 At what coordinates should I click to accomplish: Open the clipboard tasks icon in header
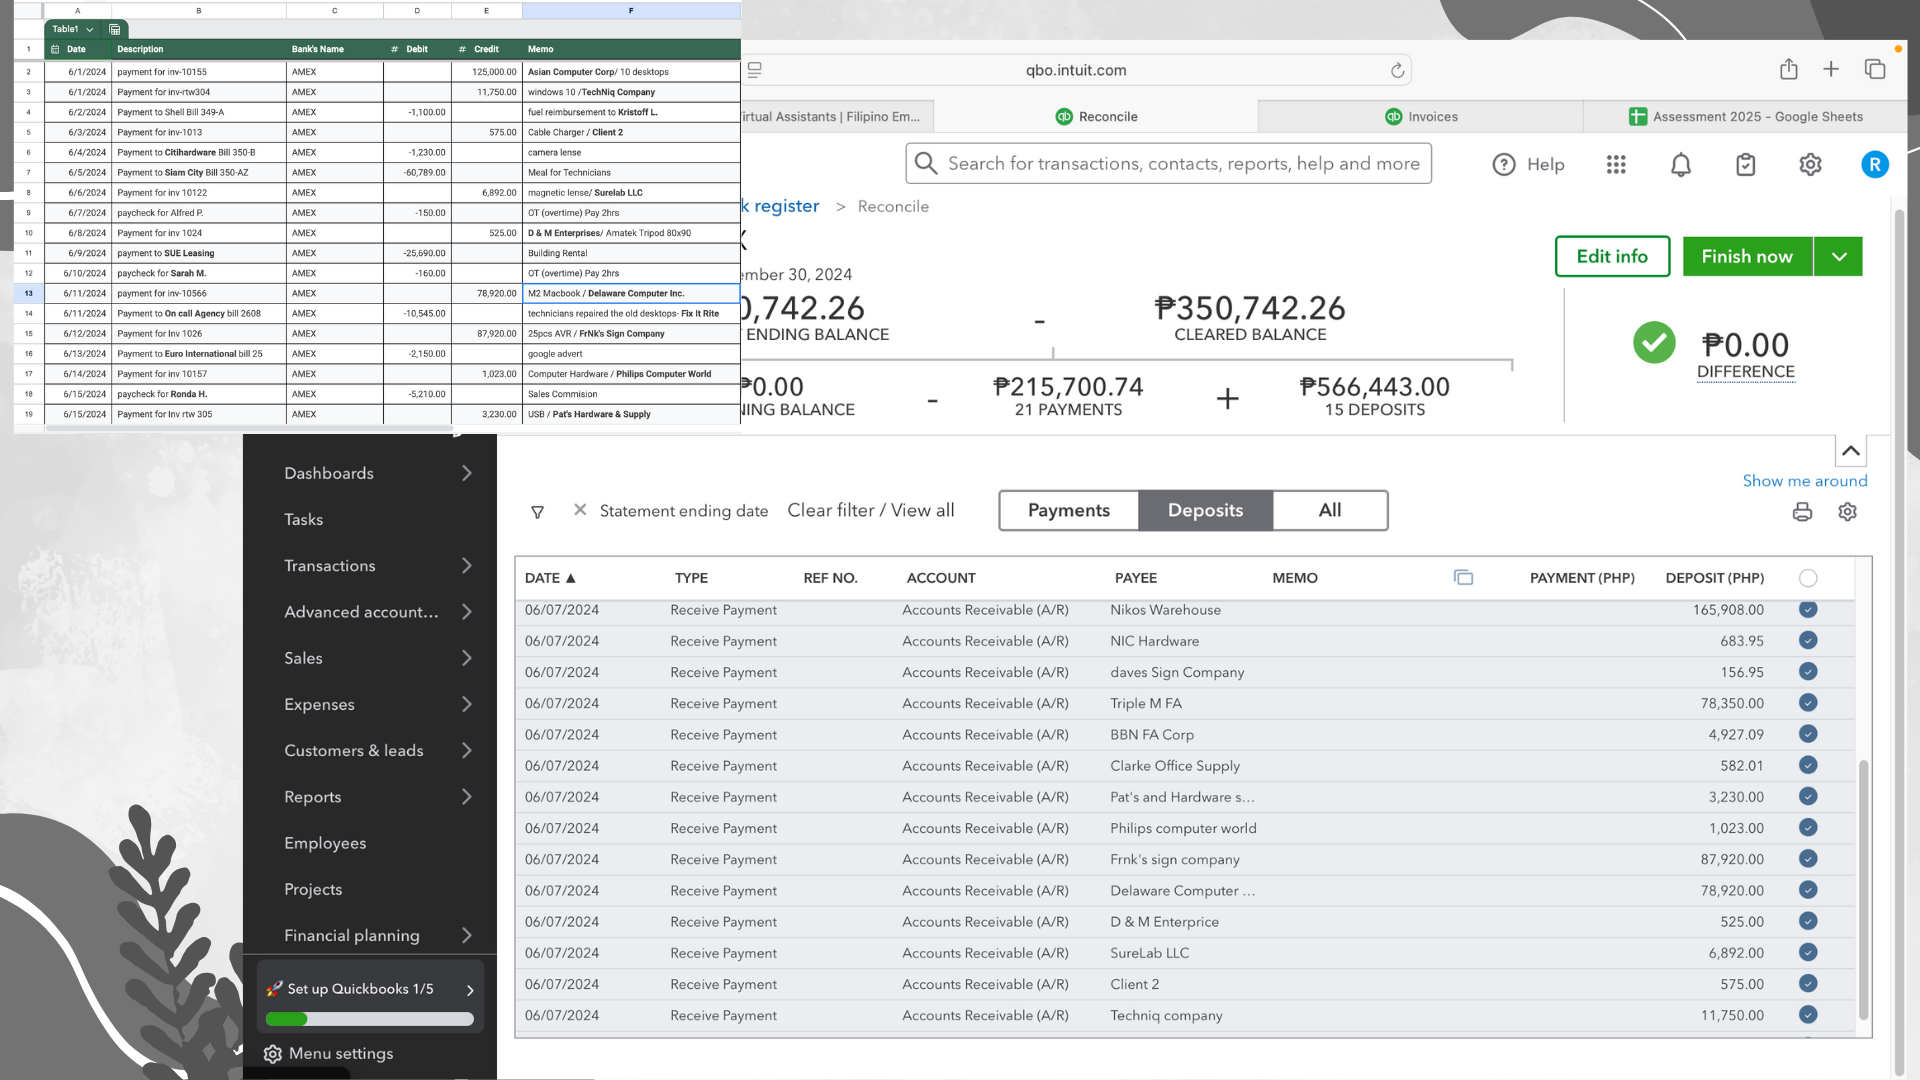click(1746, 165)
